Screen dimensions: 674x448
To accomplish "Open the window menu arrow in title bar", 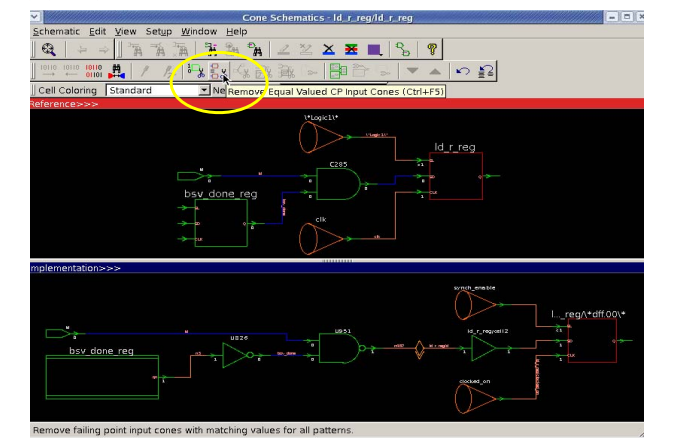I will click(x=35, y=17).
